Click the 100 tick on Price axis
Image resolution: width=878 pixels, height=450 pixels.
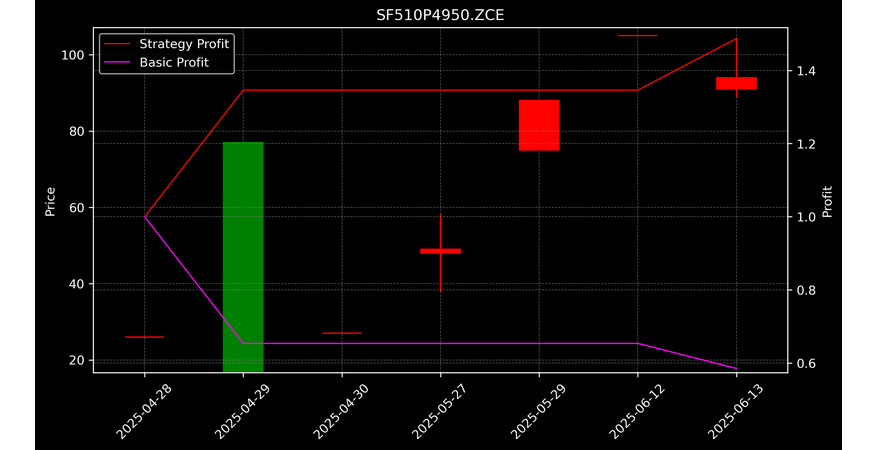coord(73,55)
